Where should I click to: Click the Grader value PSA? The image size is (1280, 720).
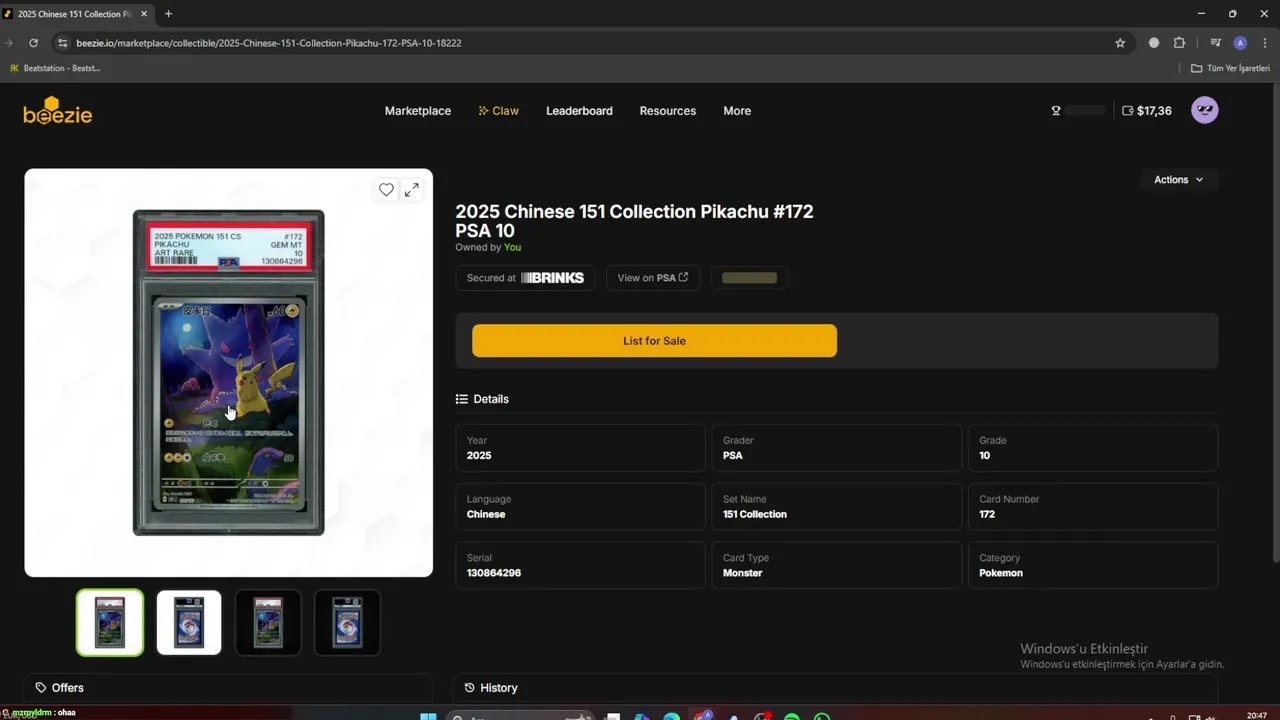point(733,455)
